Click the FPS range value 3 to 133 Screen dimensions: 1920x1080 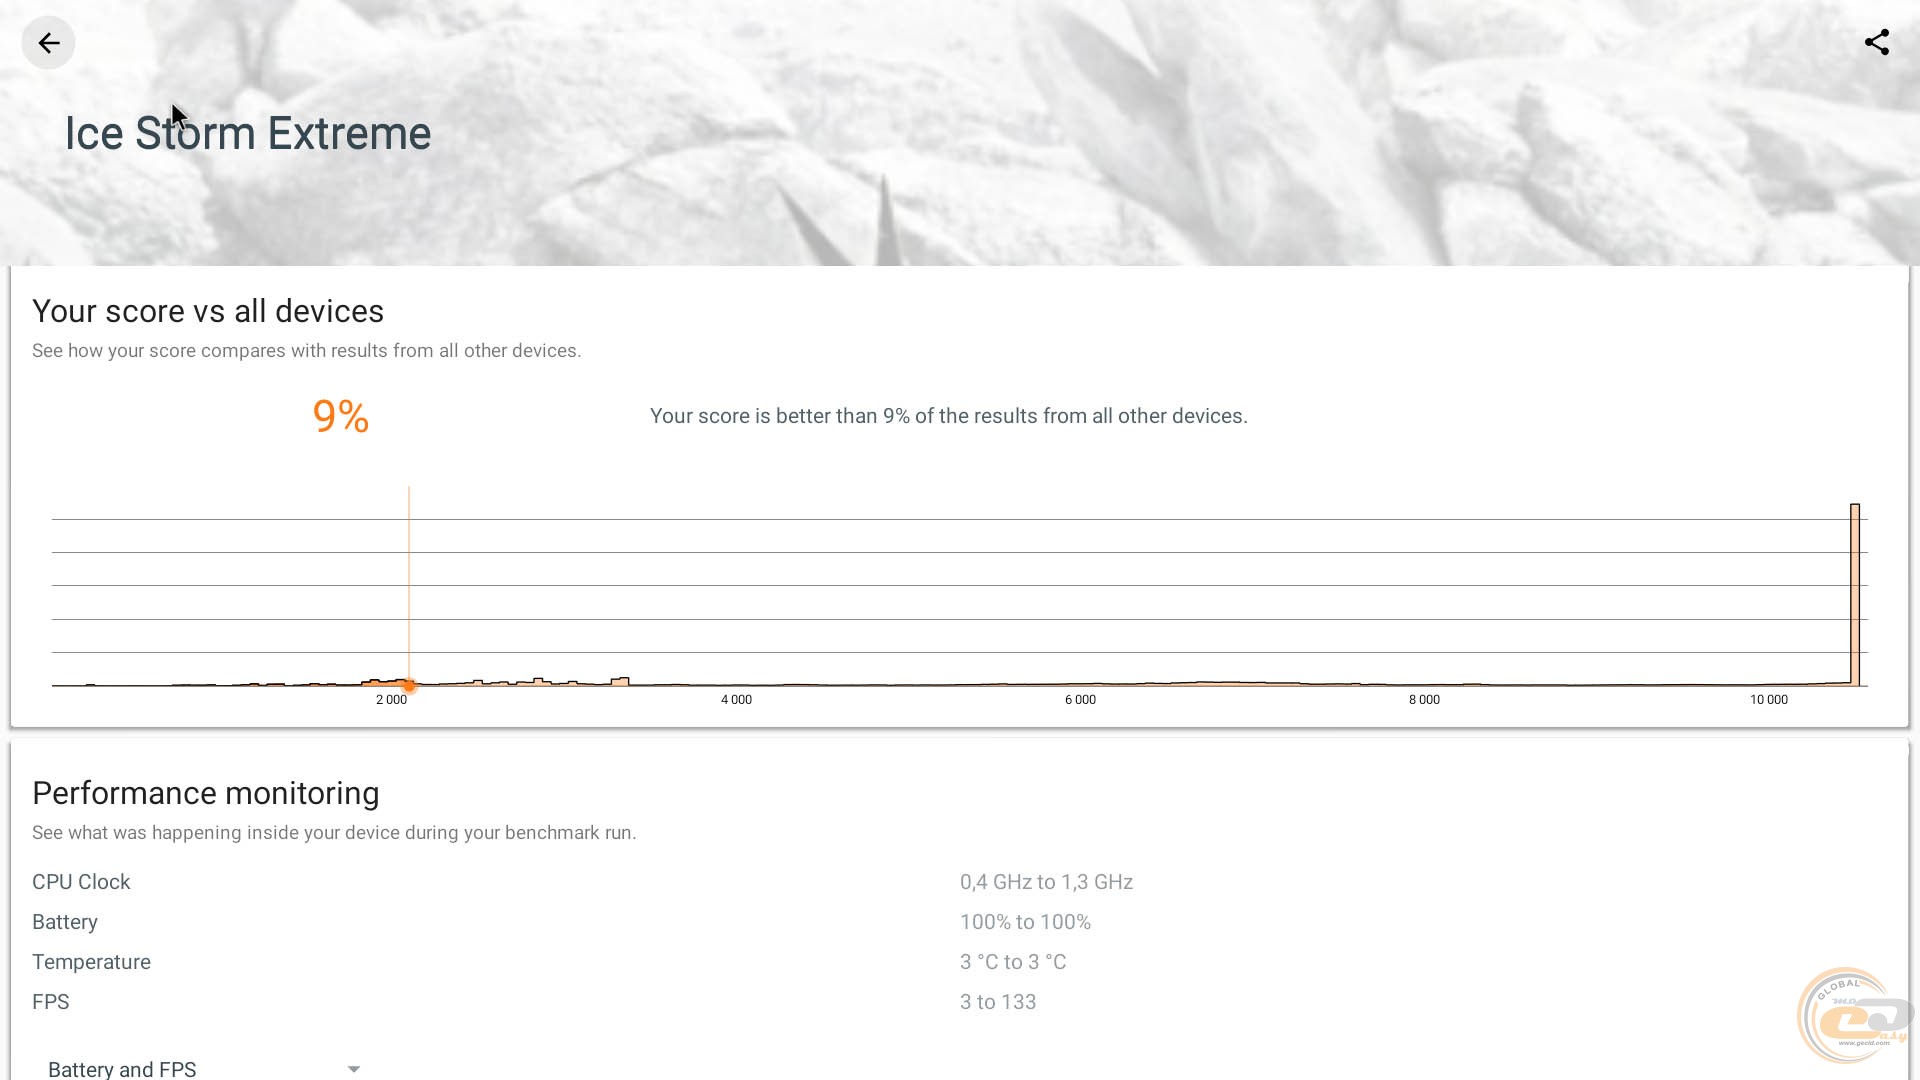(998, 1002)
